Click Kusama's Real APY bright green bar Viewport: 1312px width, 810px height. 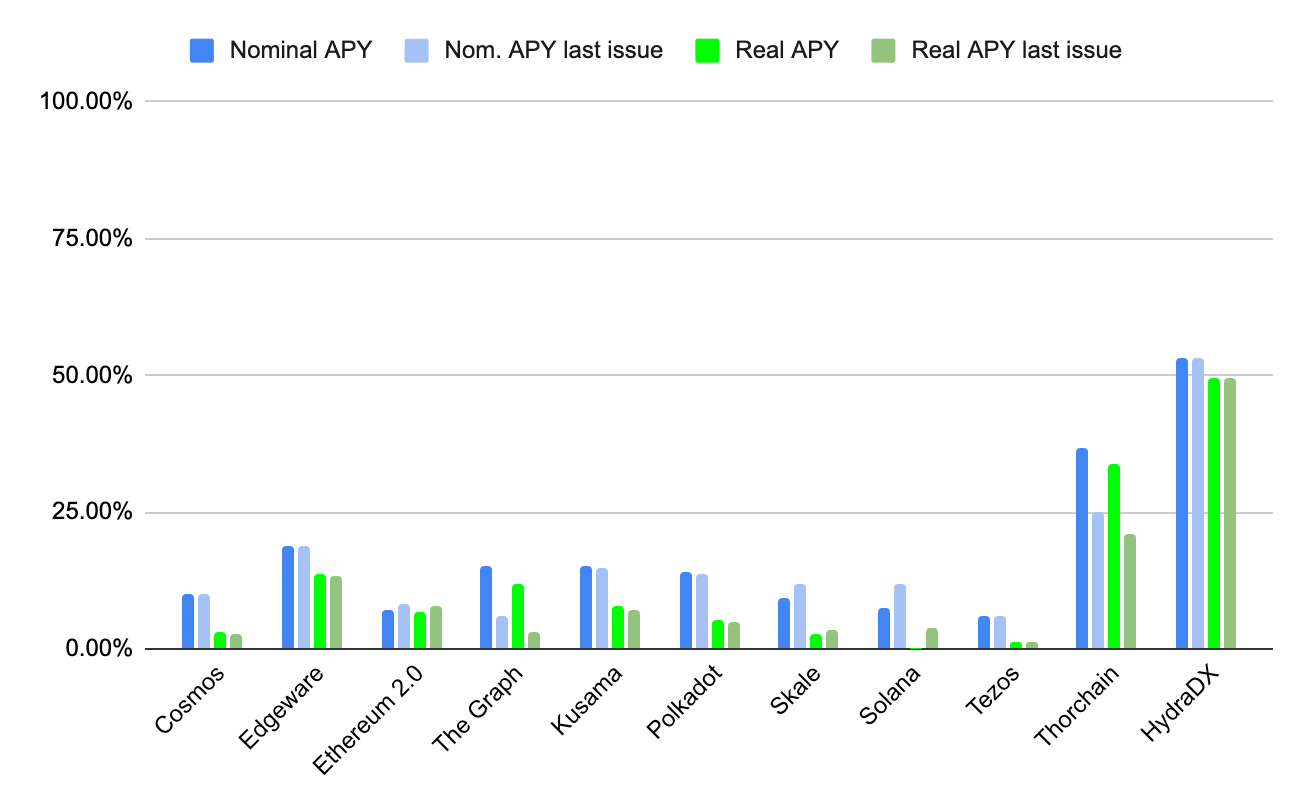[x=618, y=628]
